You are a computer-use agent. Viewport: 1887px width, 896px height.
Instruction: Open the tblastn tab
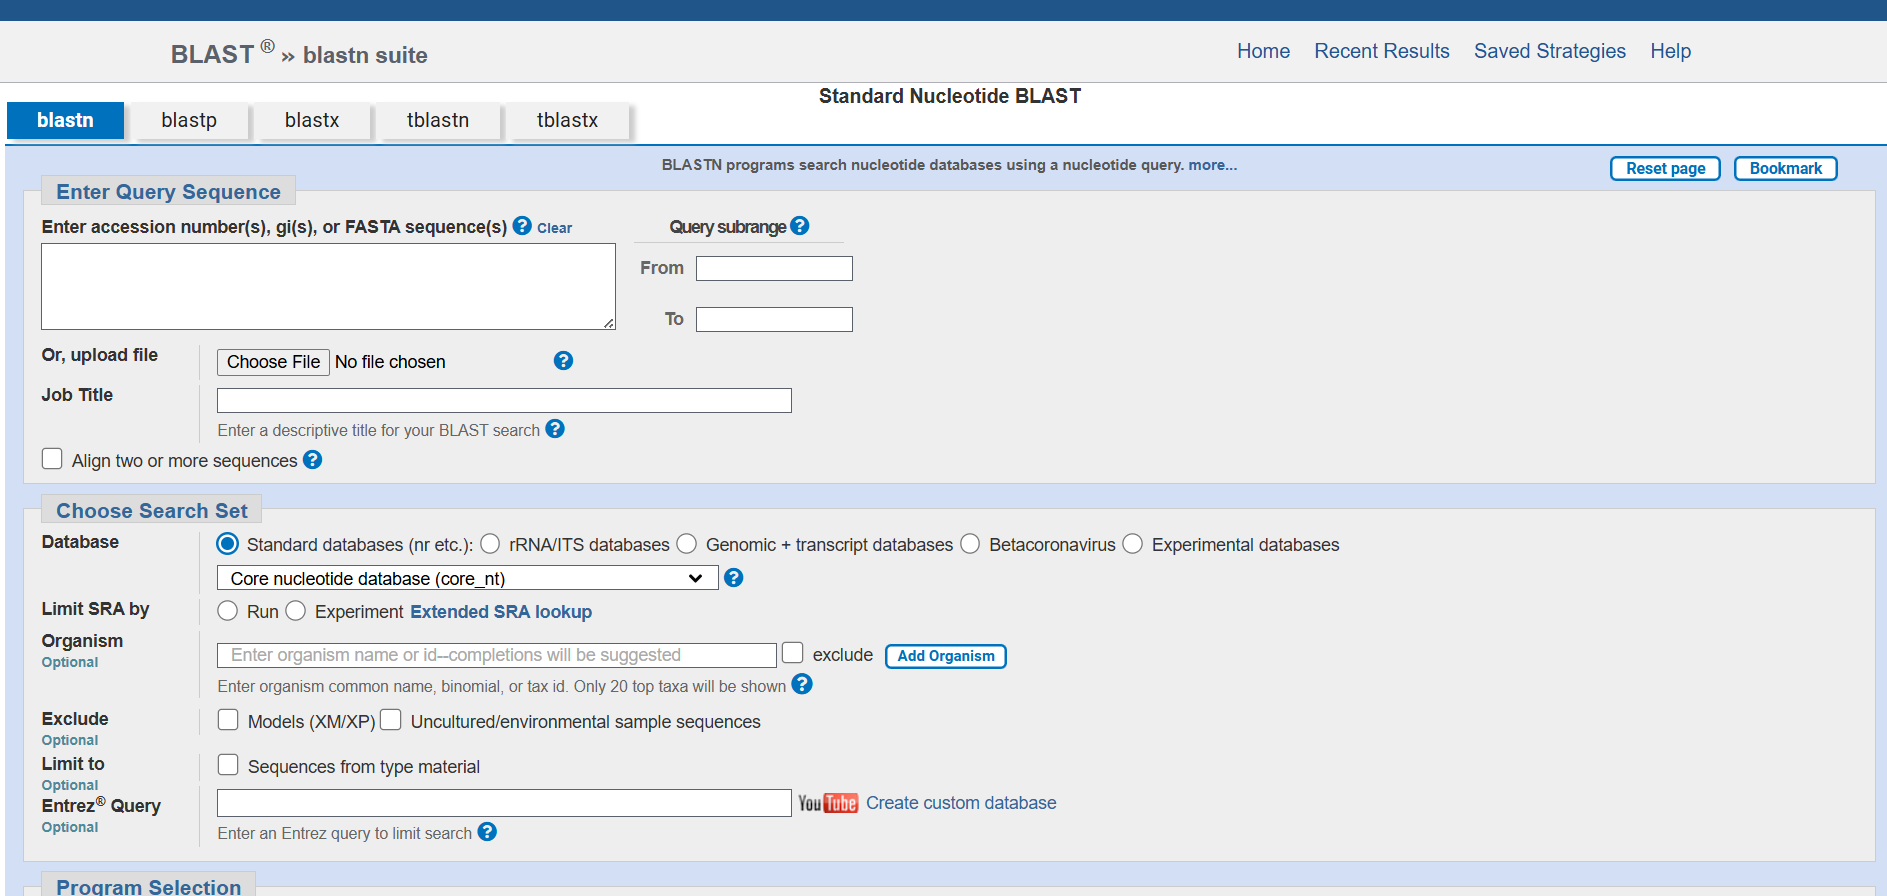437,120
